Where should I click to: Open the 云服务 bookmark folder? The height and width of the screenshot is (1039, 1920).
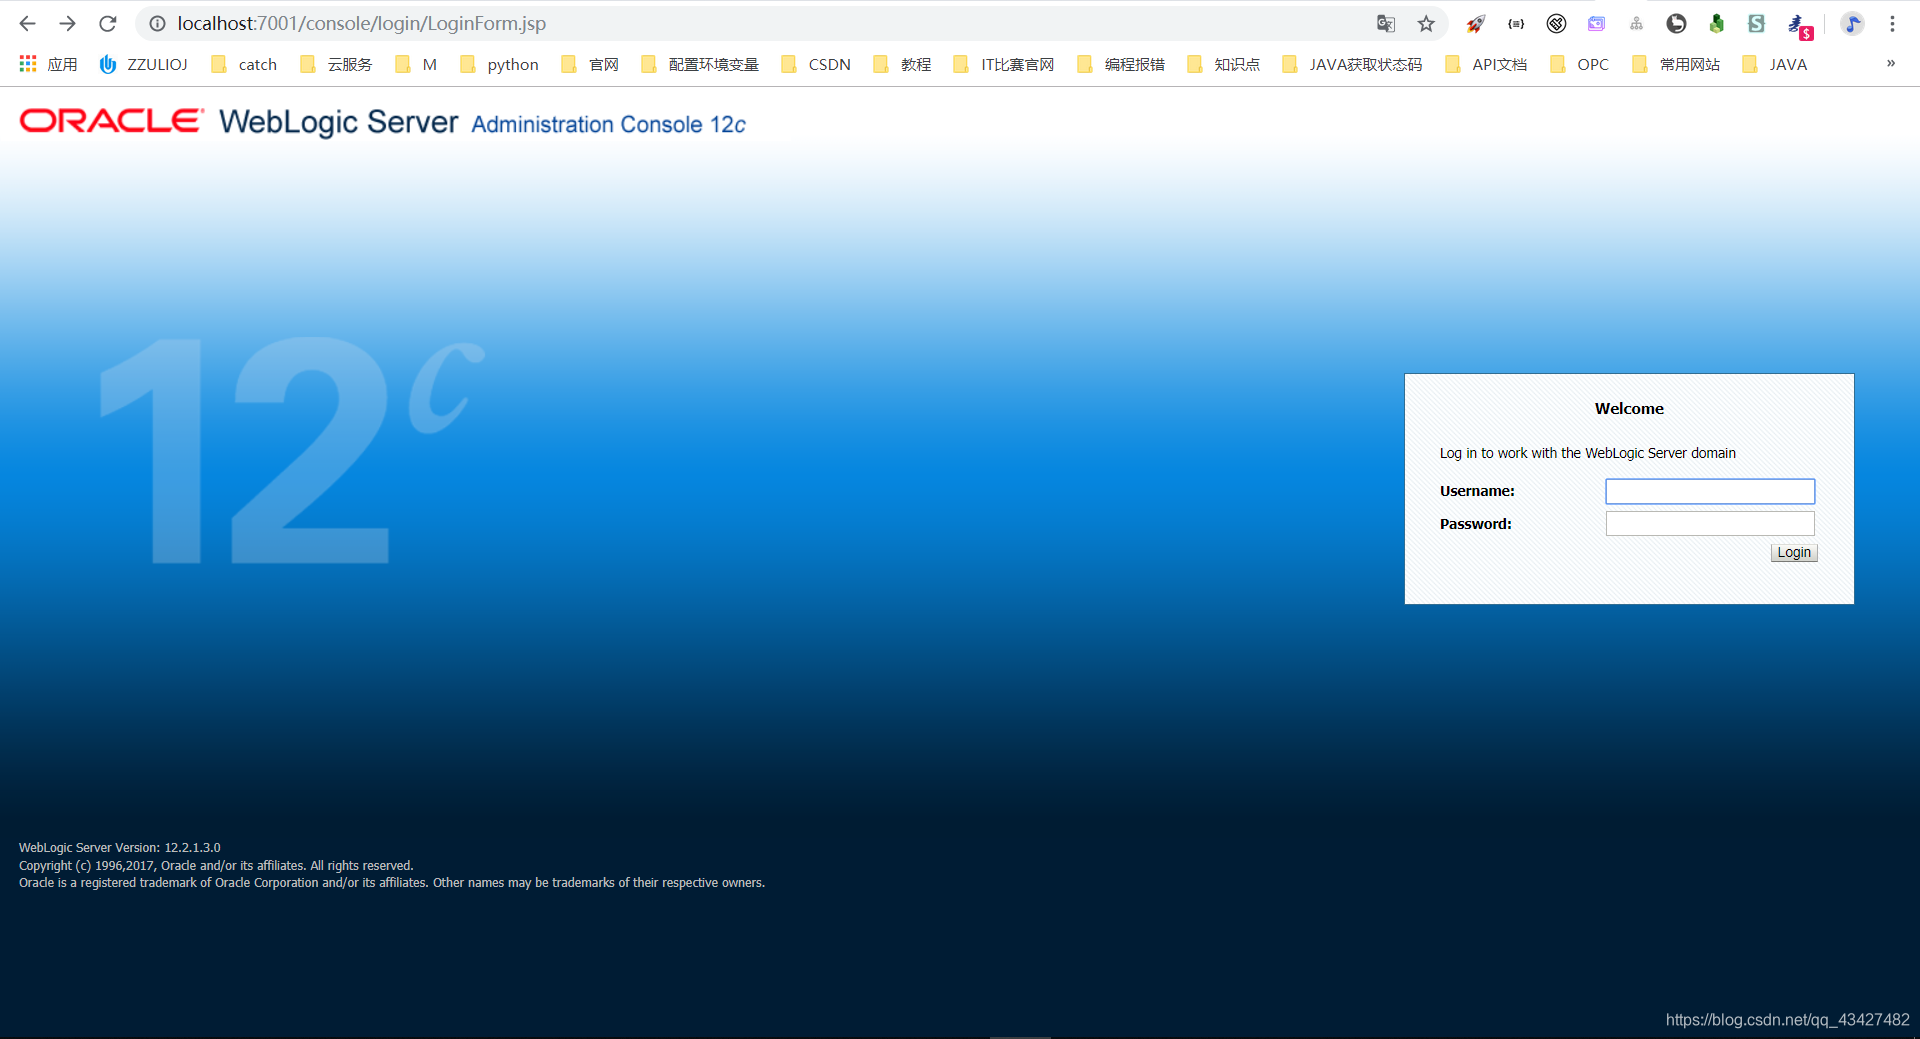click(x=336, y=64)
